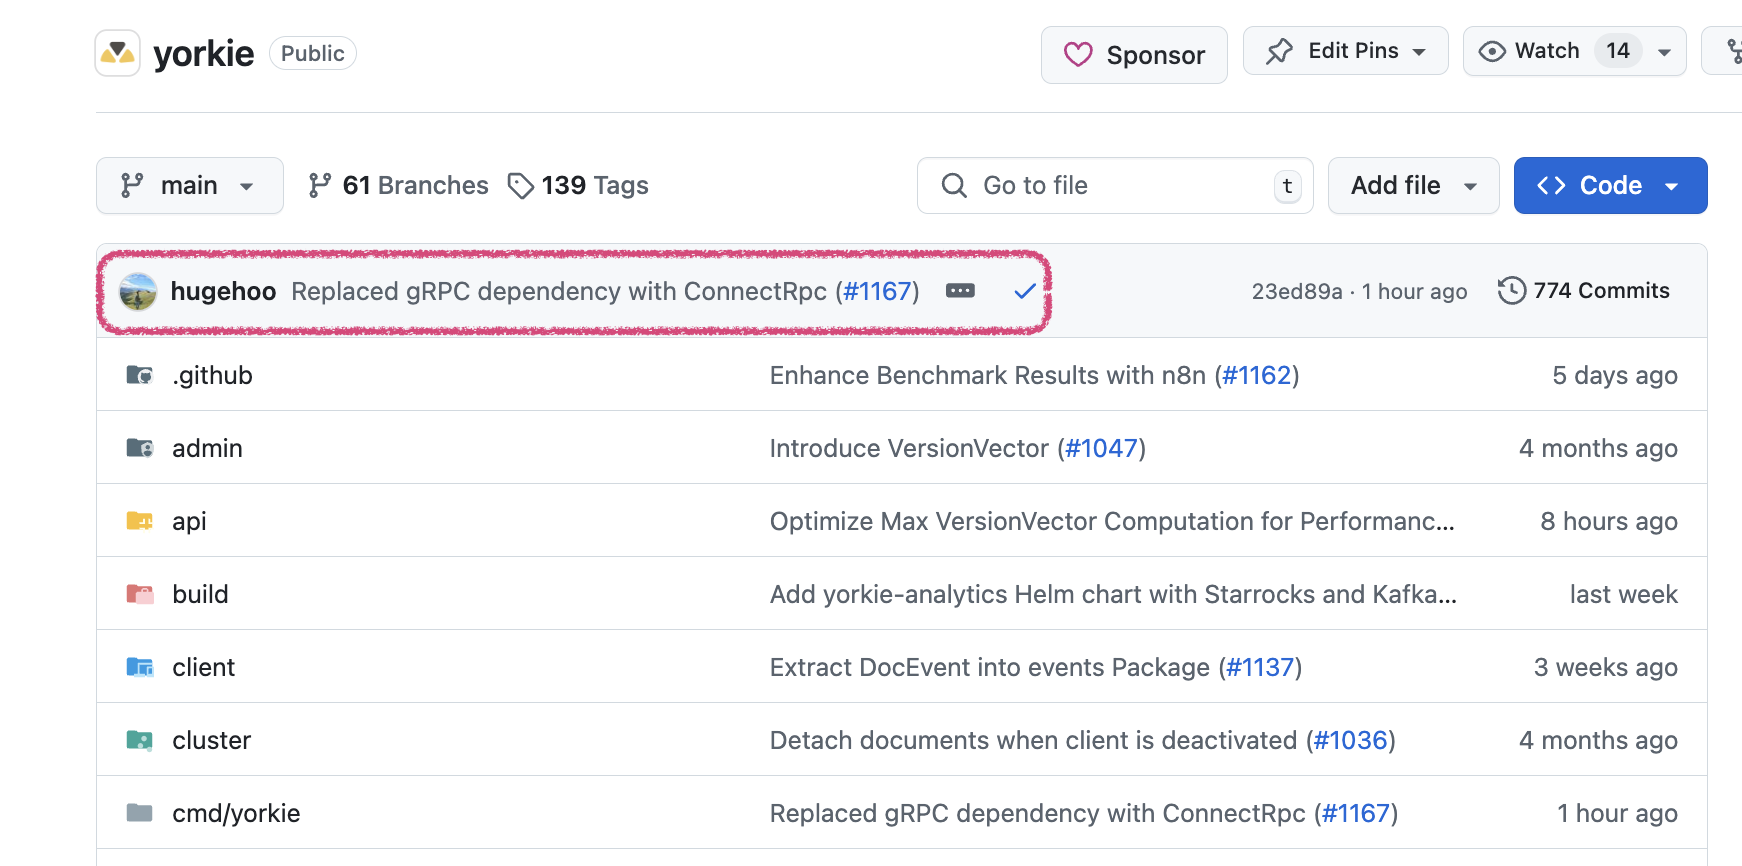
Task: Open the .github folder icon
Action: click(x=140, y=375)
